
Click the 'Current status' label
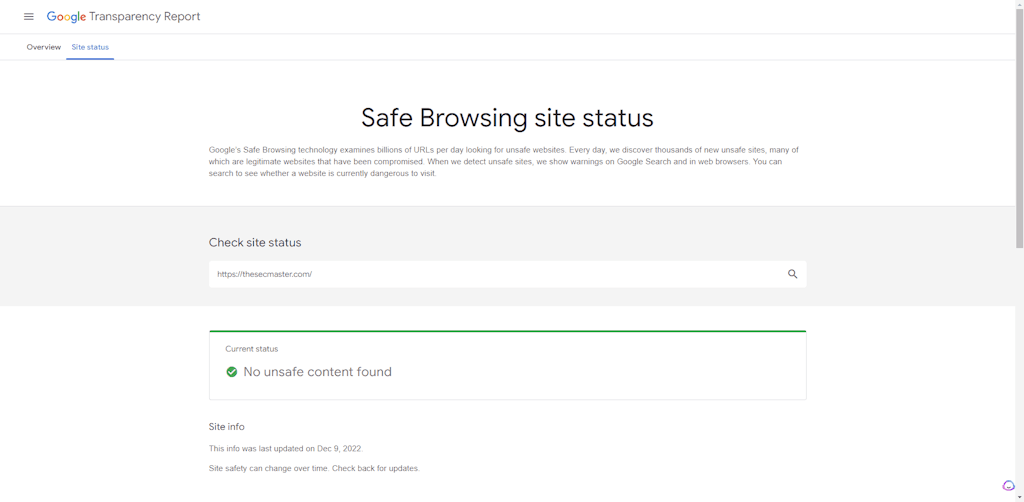(251, 349)
